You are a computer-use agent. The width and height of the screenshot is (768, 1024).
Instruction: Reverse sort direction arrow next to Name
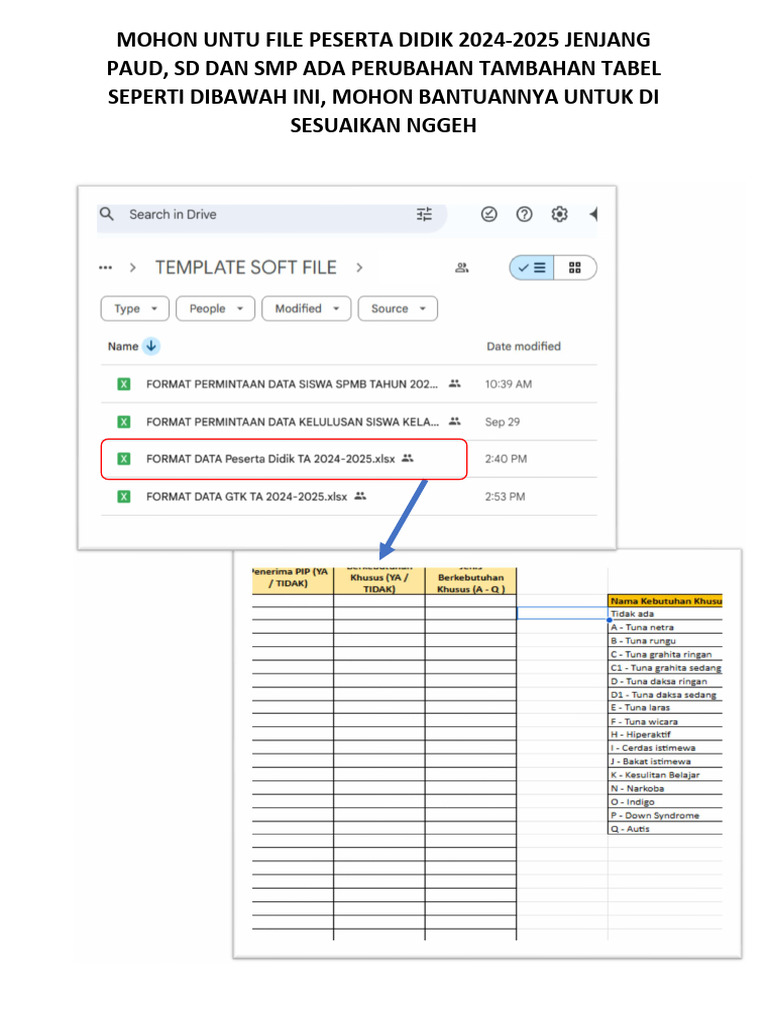tap(151, 346)
